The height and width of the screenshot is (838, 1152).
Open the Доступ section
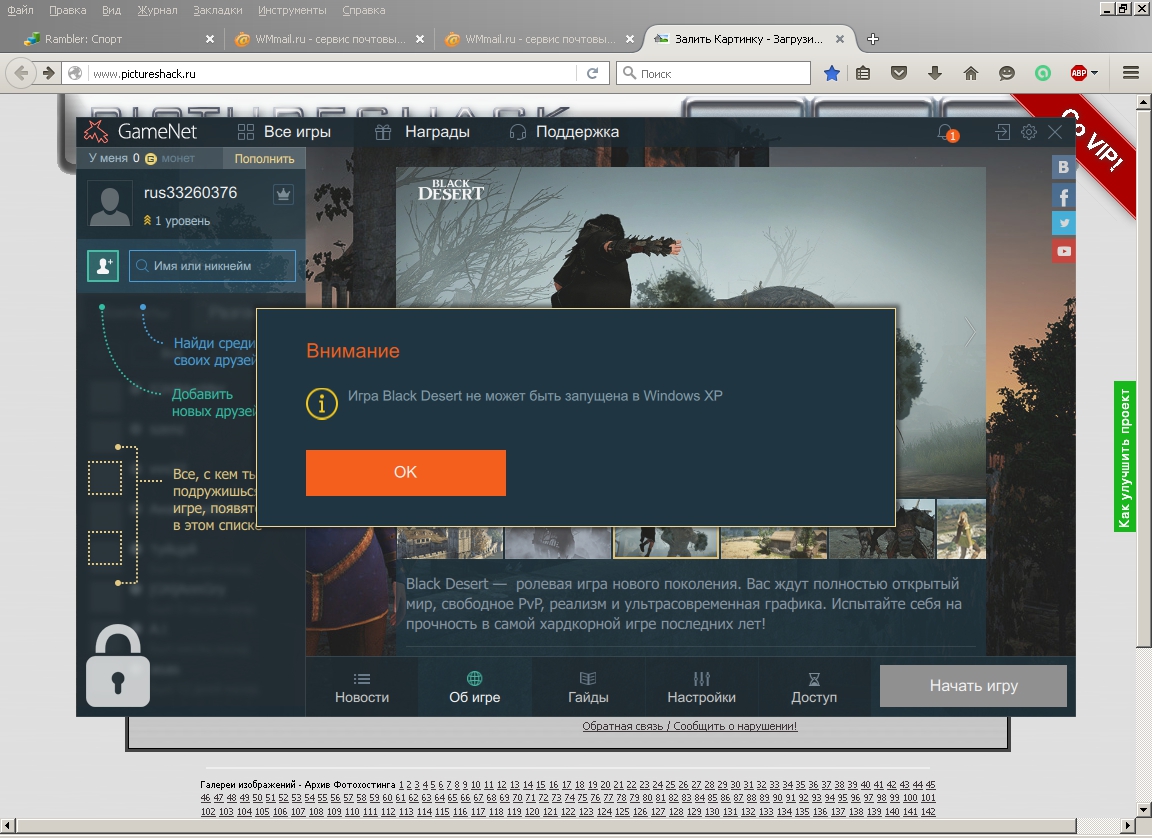point(814,687)
